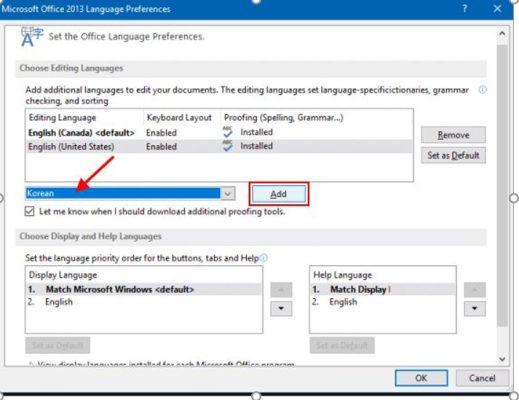519x400 pixels.
Task: Click the vertical scrollbar thumb of the dialog
Action: pos(502,185)
